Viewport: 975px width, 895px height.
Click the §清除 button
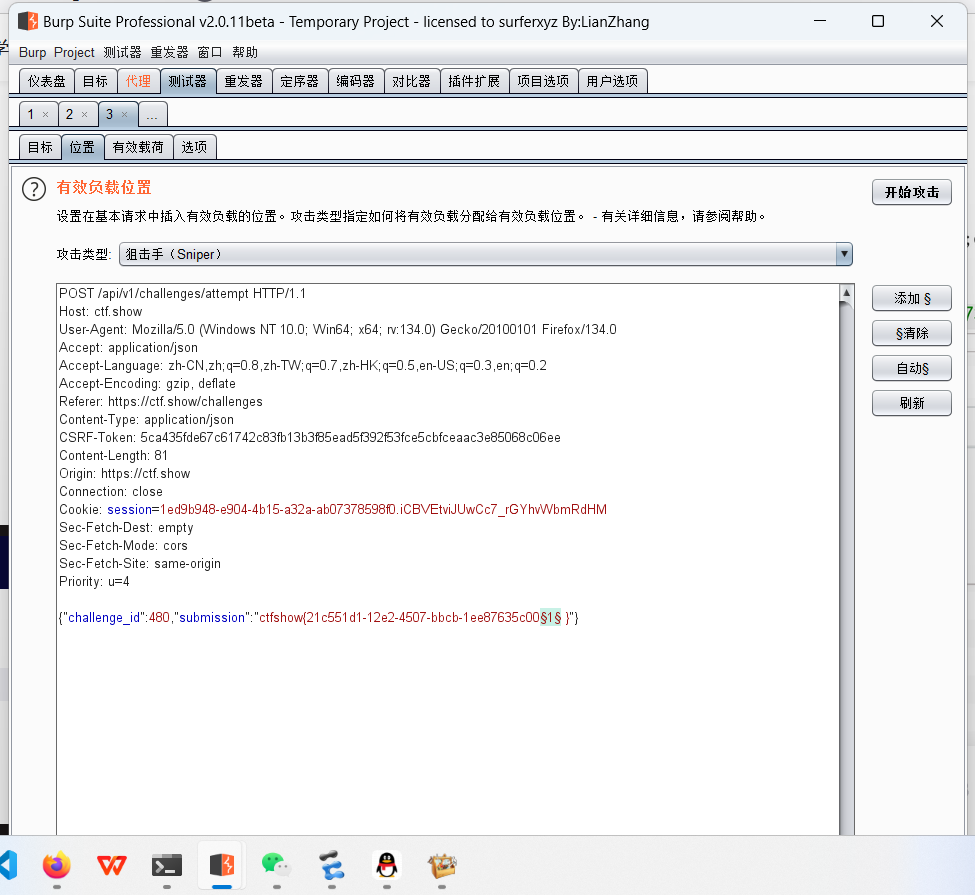point(912,333)
